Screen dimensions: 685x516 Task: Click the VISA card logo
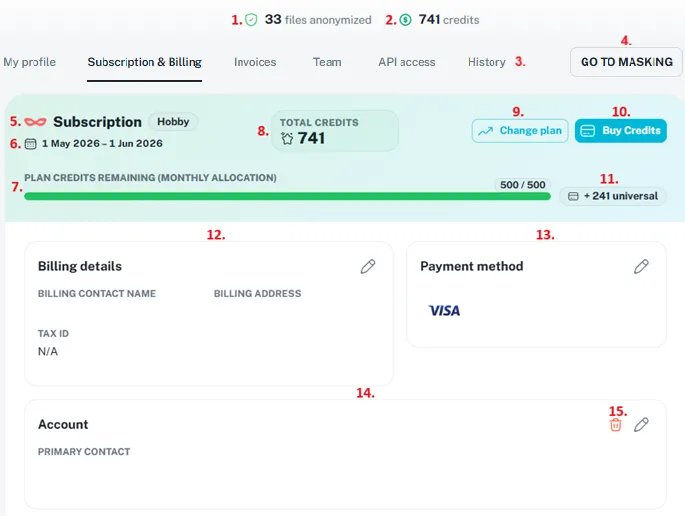[444, 311]
